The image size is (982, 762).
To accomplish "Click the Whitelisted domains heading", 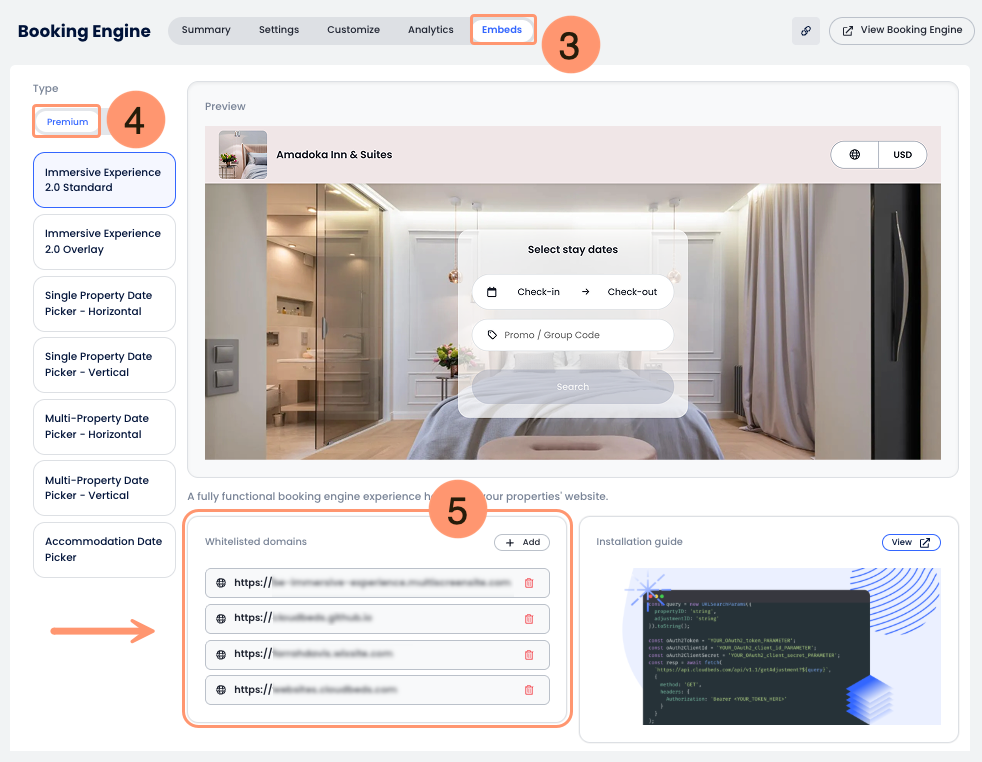I will (x=256, y=542).
